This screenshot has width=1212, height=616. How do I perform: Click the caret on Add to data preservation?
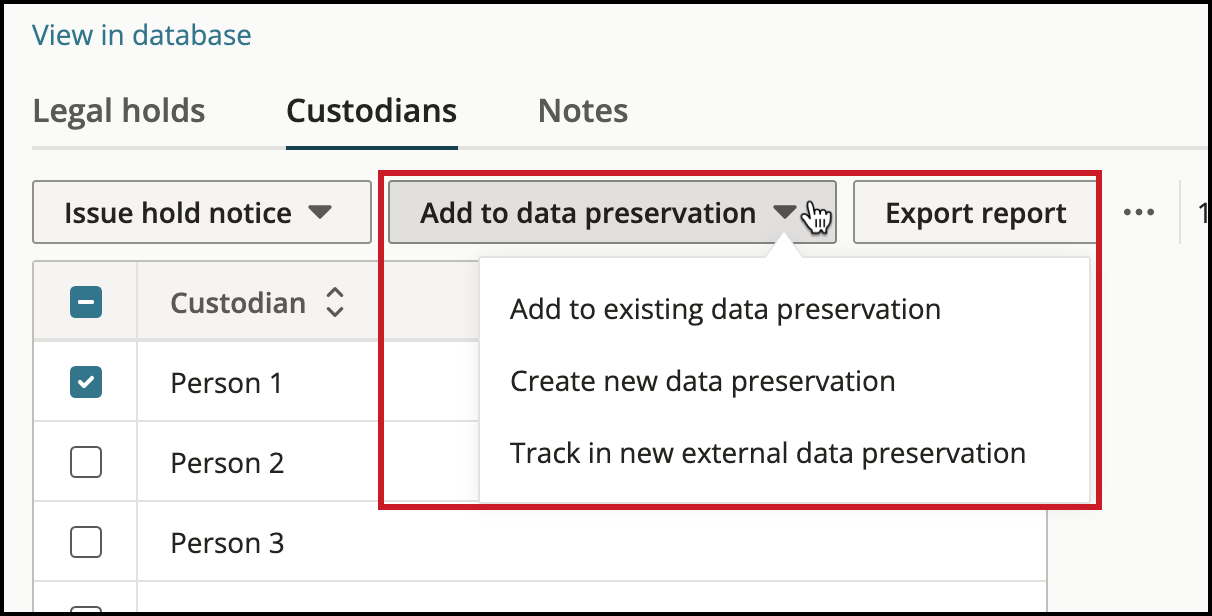786,213
